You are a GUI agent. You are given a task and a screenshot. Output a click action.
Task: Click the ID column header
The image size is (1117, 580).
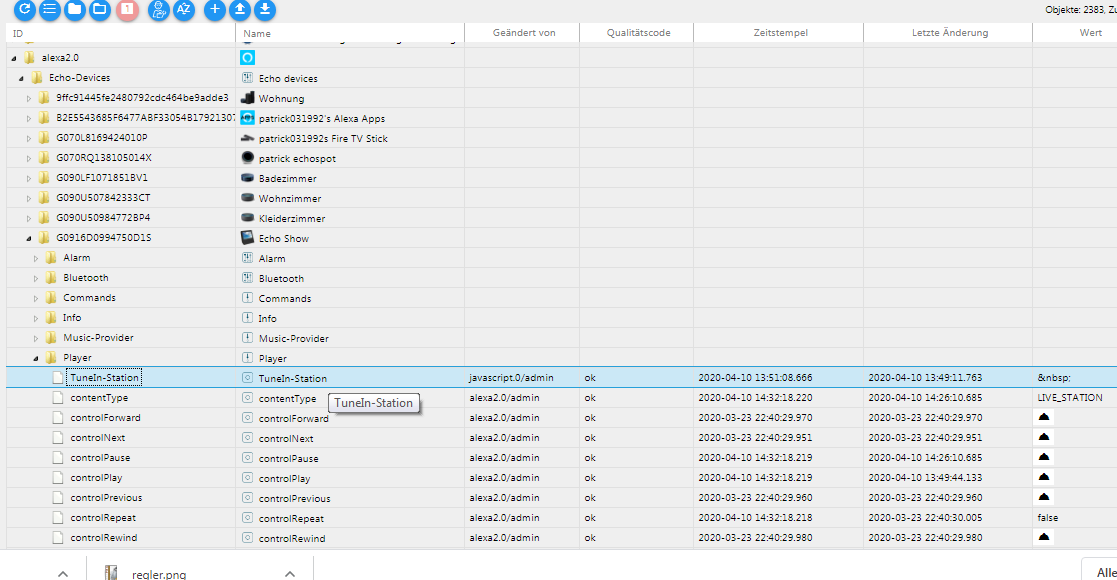(121, 33)
